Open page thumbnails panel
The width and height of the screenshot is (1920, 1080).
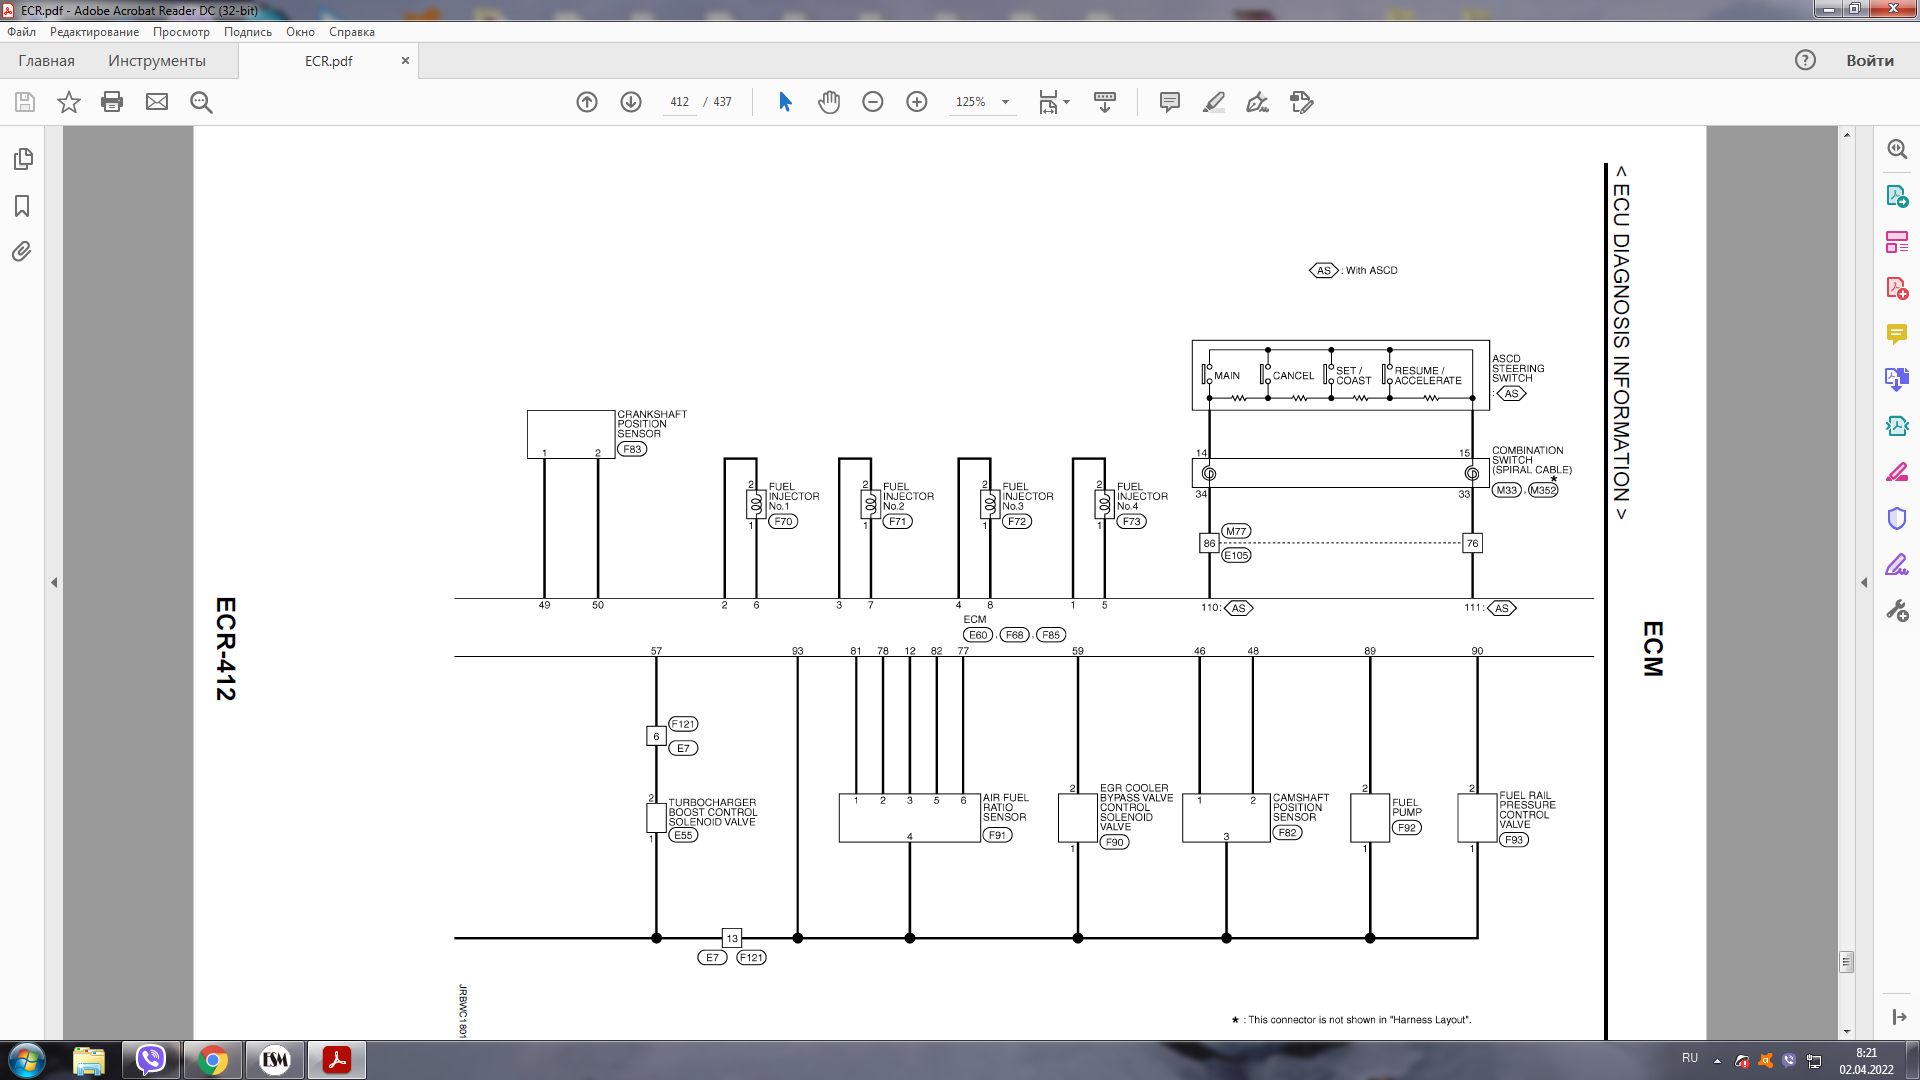(x=22, y=159)
